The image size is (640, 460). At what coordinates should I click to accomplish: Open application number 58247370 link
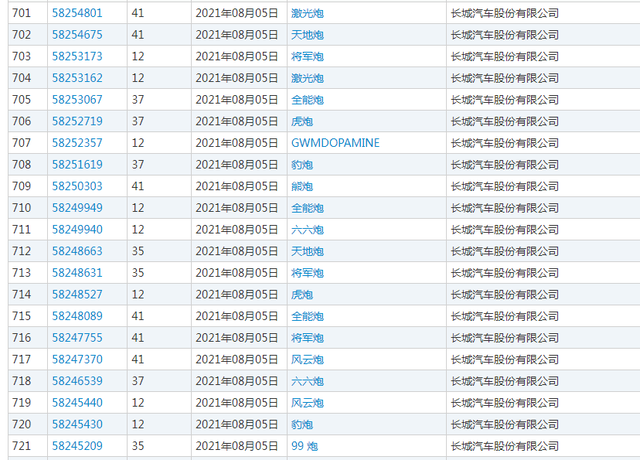point(77,359)
